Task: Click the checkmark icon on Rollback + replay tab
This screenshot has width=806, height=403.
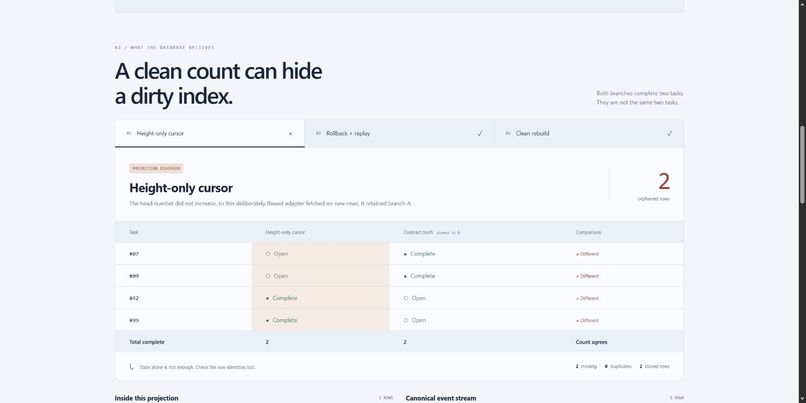Action: click(x=480, y=133)
